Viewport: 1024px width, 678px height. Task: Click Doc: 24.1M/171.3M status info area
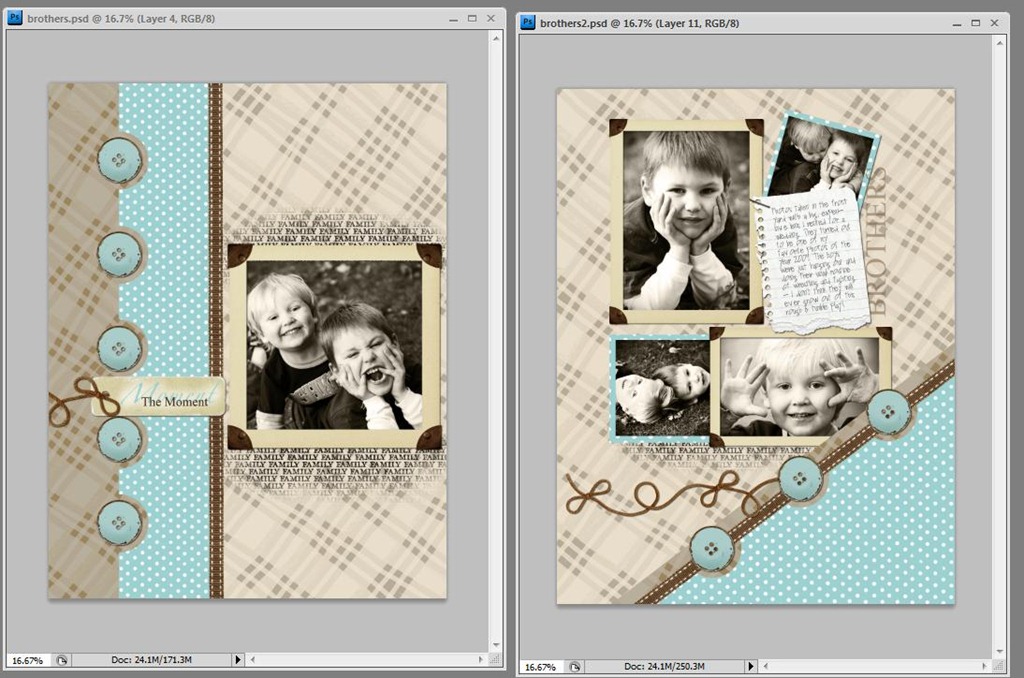click(x=152, y=660)
